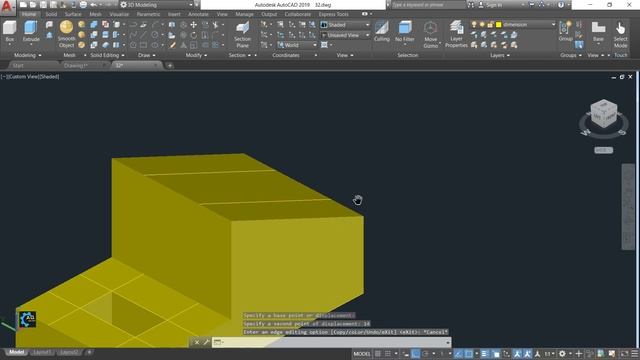The image size is (640, 360).
Task: Select the Model layout tab
Action: [16, 352]
